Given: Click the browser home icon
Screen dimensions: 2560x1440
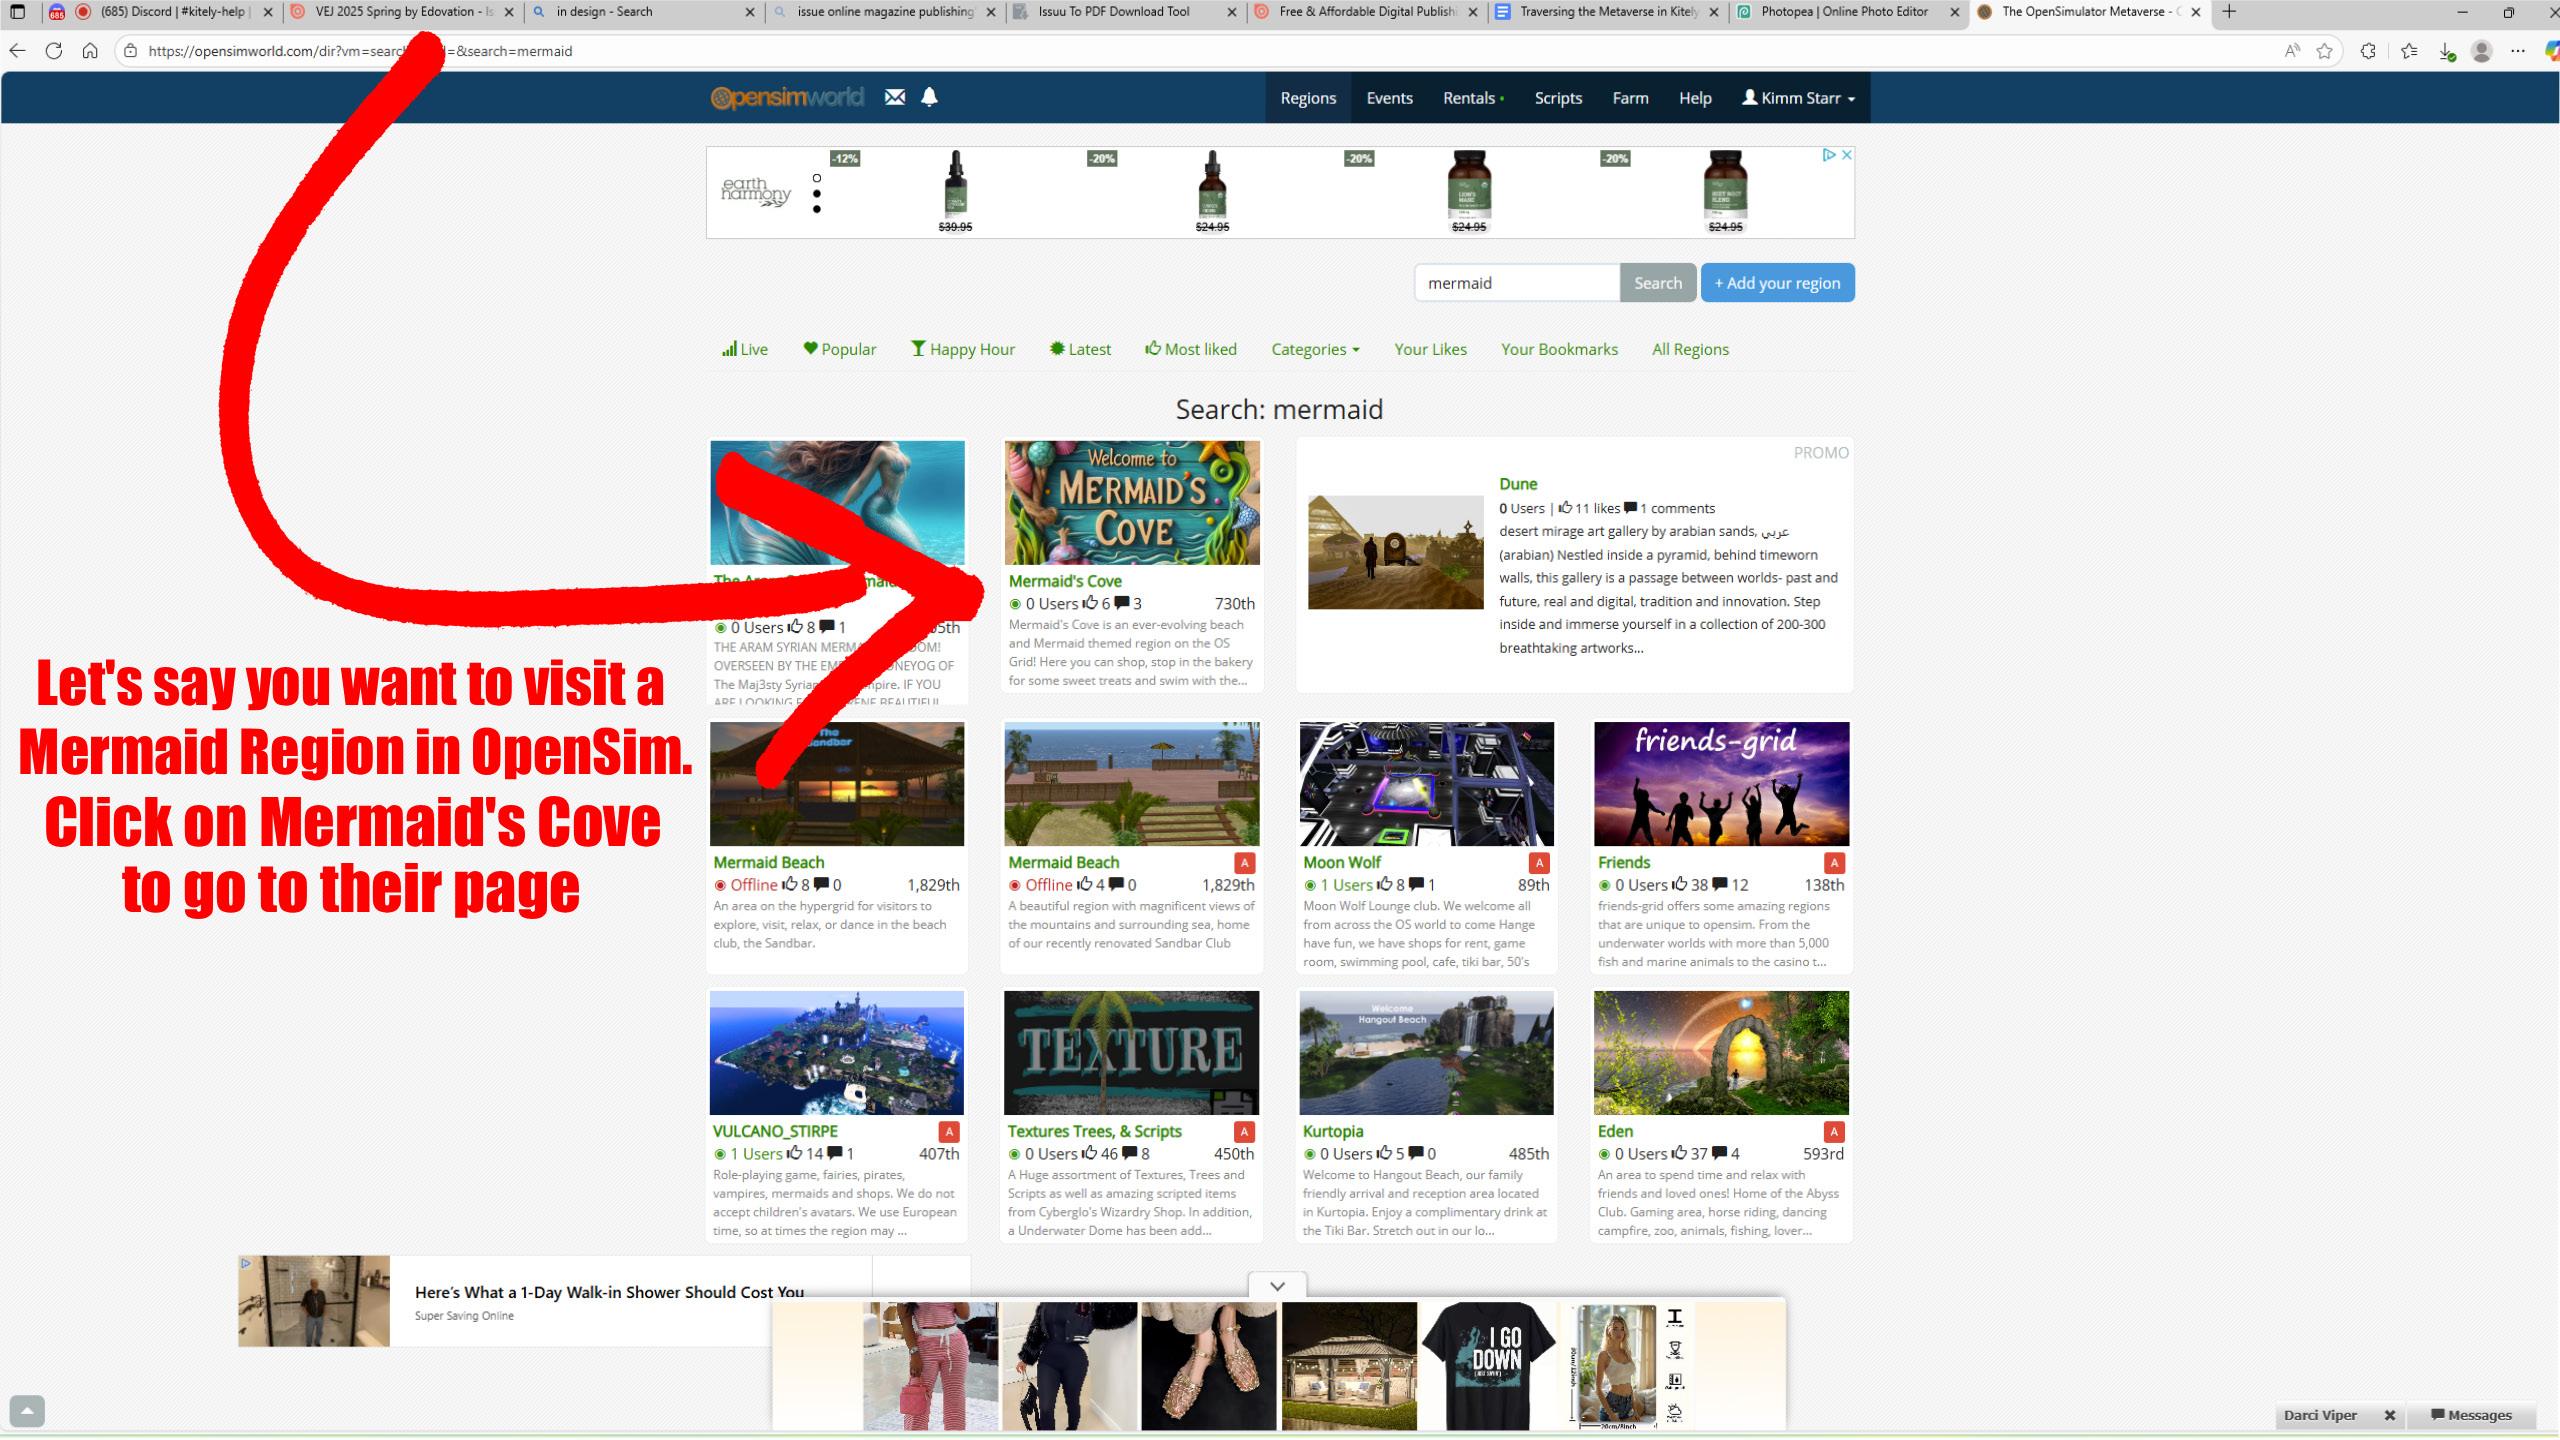Looking at the screenshot, I should pos(90,51).
